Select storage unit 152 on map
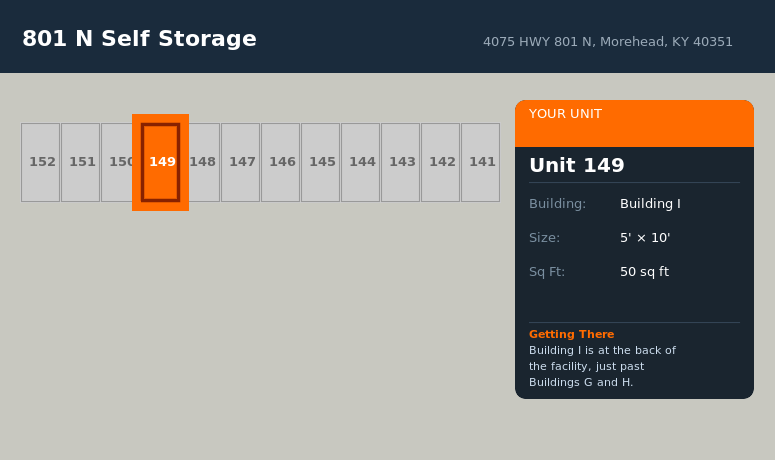Viewport: 775px width, 460px height. coord(41,162)
